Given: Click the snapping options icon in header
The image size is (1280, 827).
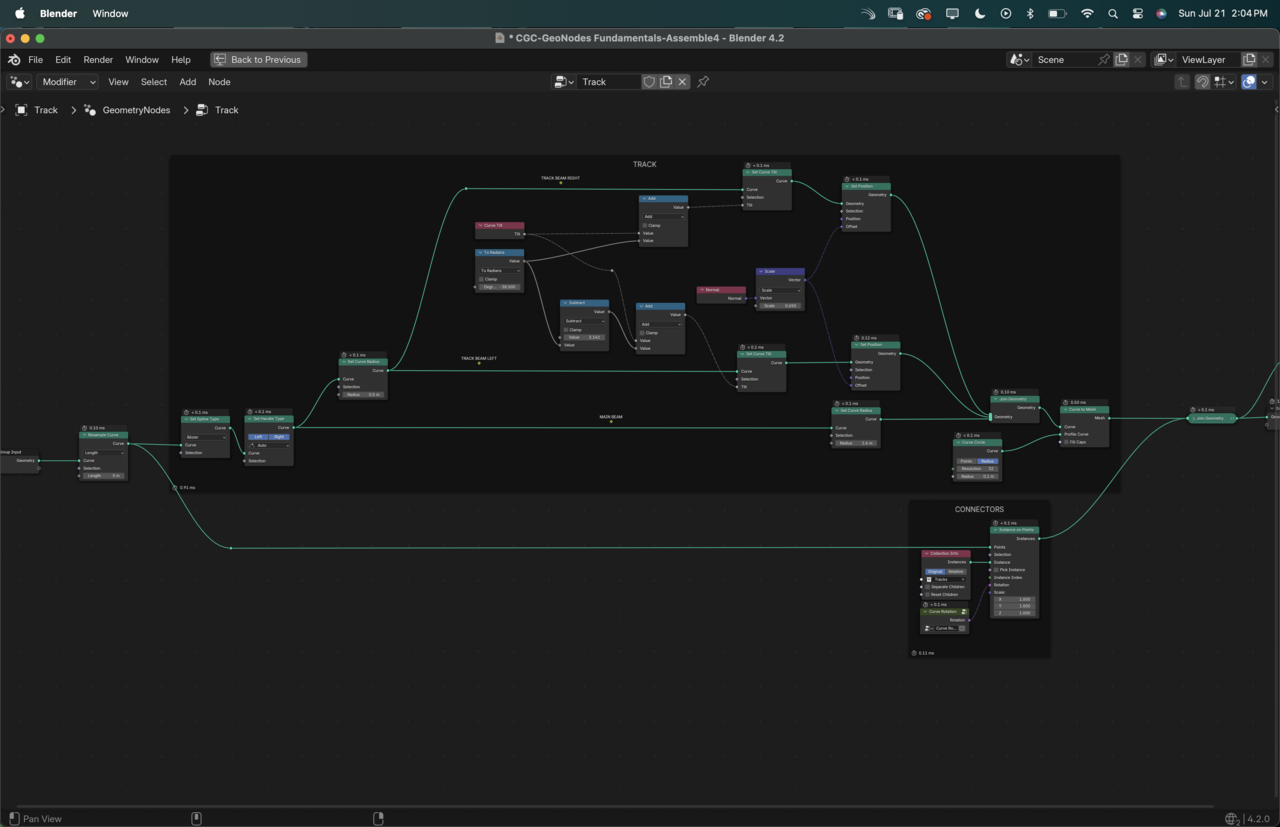Looking at the screenshot, I should pos(1222,82).
